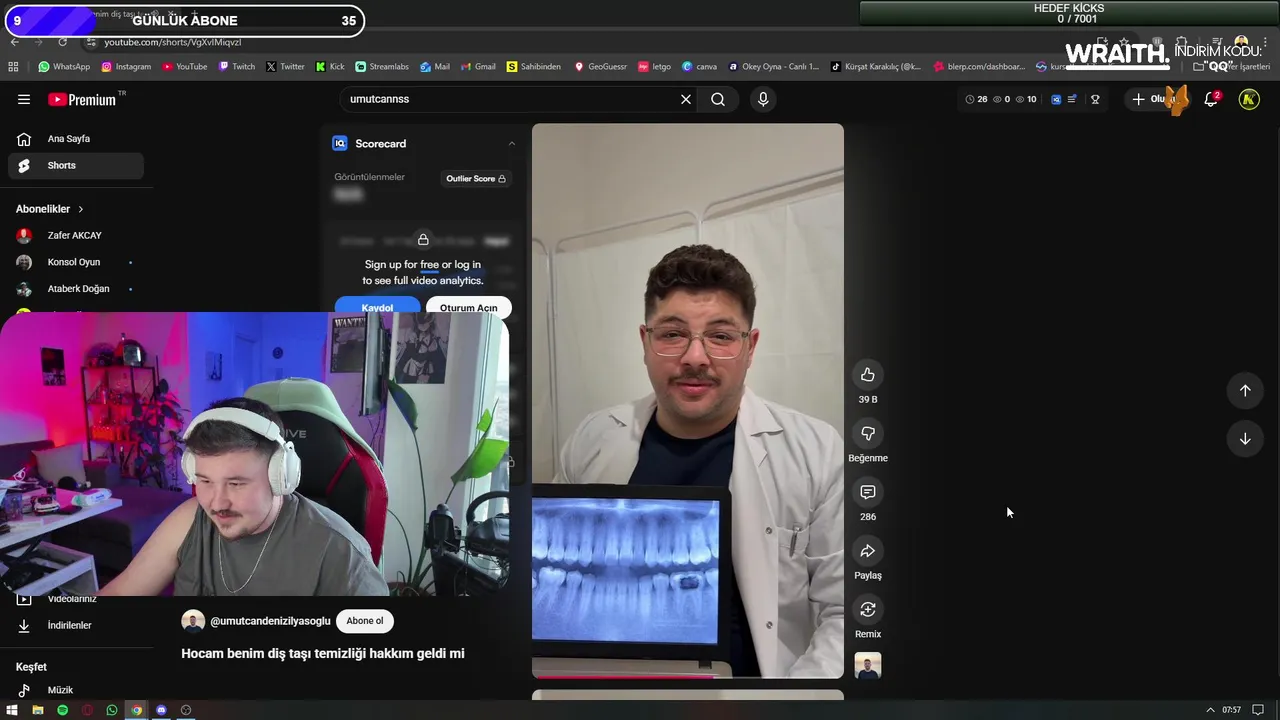1280x720 pixels.
Task: Click the address bar URL
Action: tap(173, 42)
